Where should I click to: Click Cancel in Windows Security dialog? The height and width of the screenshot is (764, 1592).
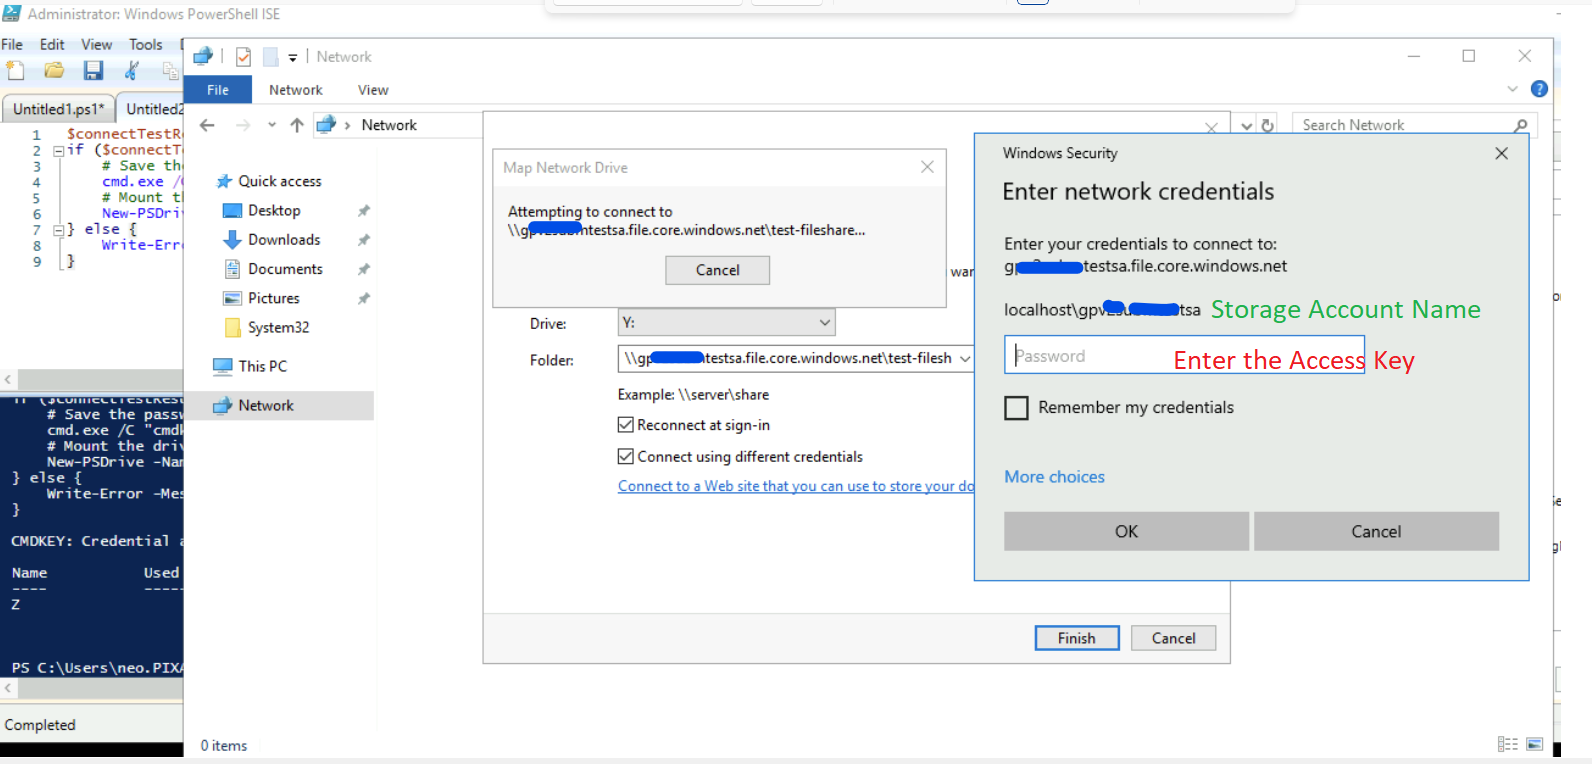(1376, 531)
